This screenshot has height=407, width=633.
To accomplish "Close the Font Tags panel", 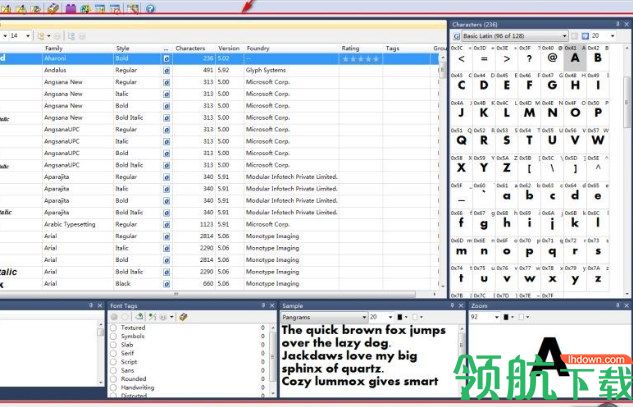I will pyautogui.click(x=272, y=305).
